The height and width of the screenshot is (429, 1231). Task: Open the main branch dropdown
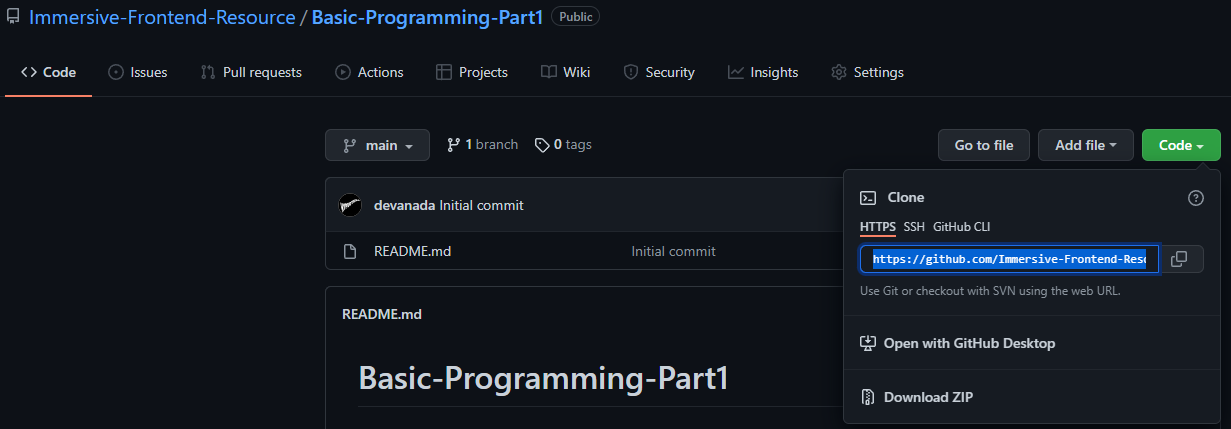(377, 145)
